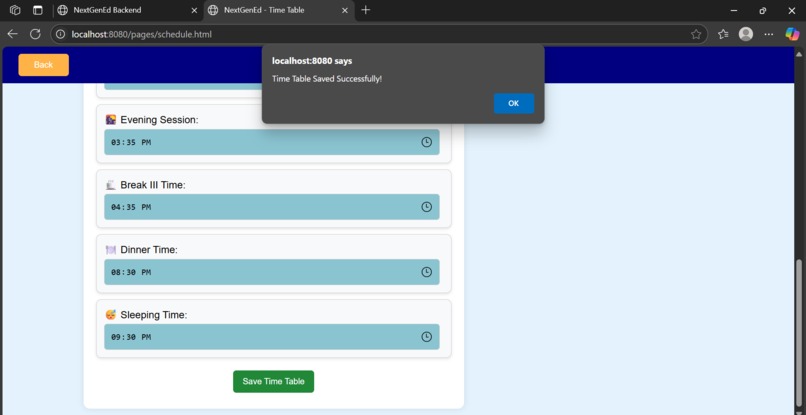This screenshot has width=806, height=415.
Task: Open clock picker for Break III Time
Action: click(x=426, y=207)
